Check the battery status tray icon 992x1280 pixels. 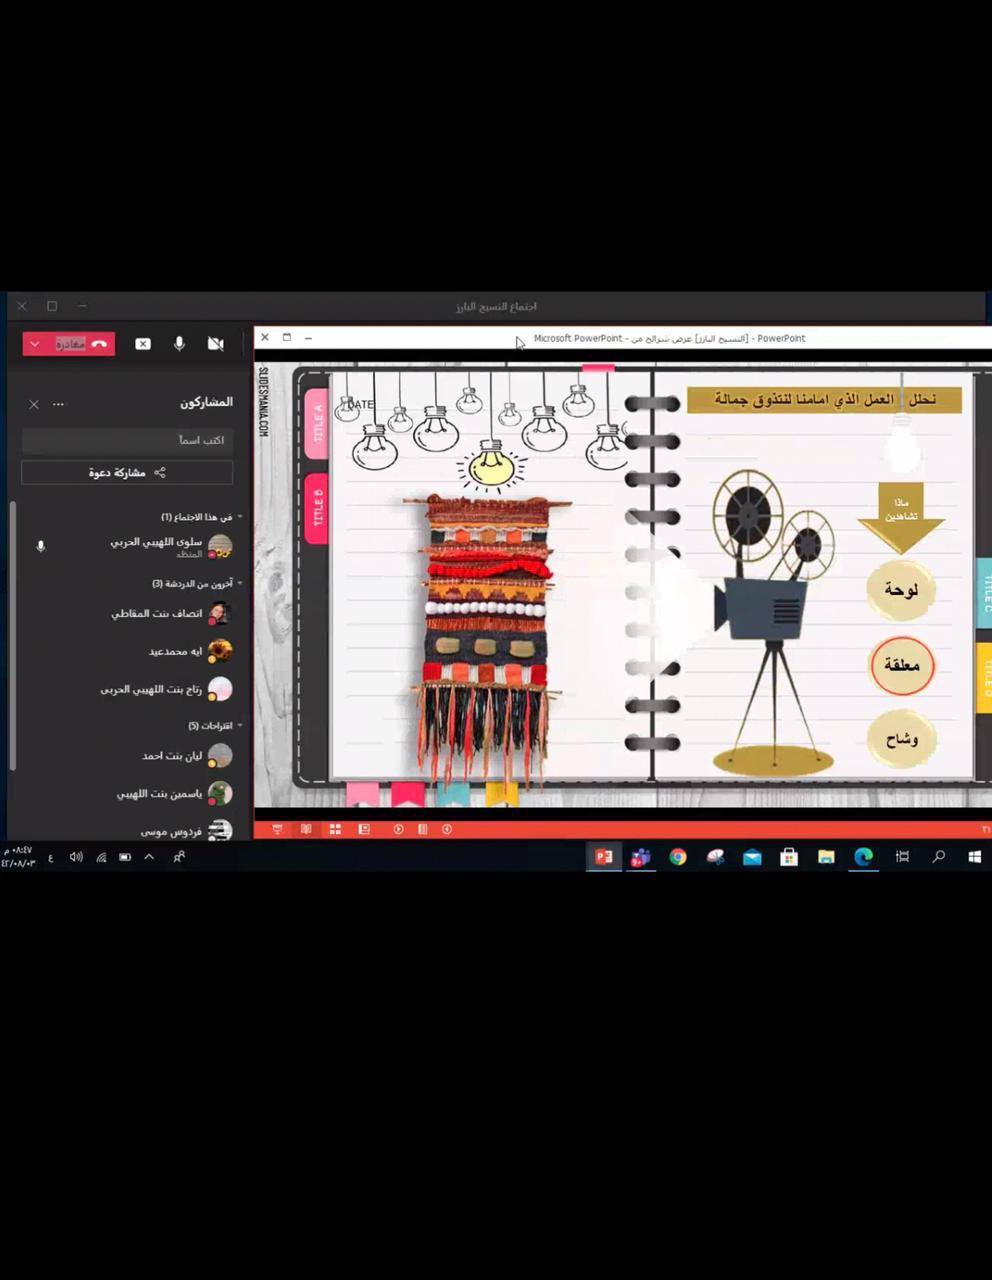click(125, 857)
